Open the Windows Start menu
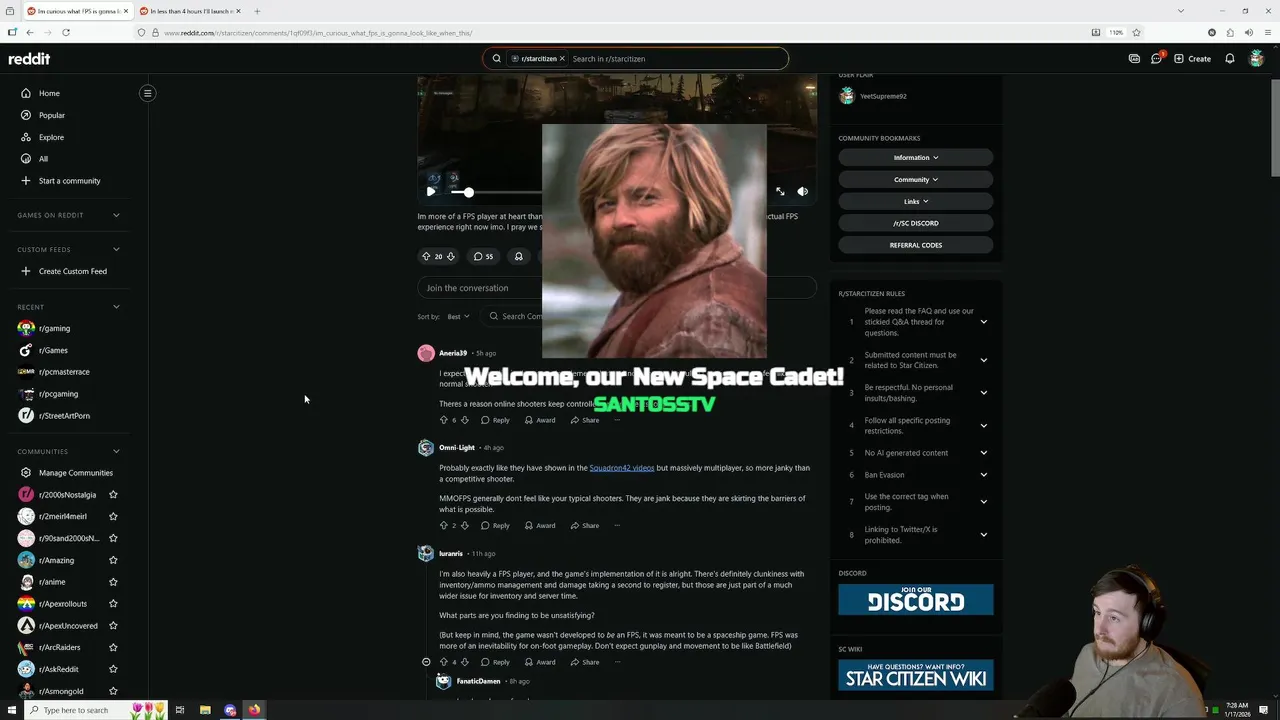1280x720 pixels. (x=11, y=710)
